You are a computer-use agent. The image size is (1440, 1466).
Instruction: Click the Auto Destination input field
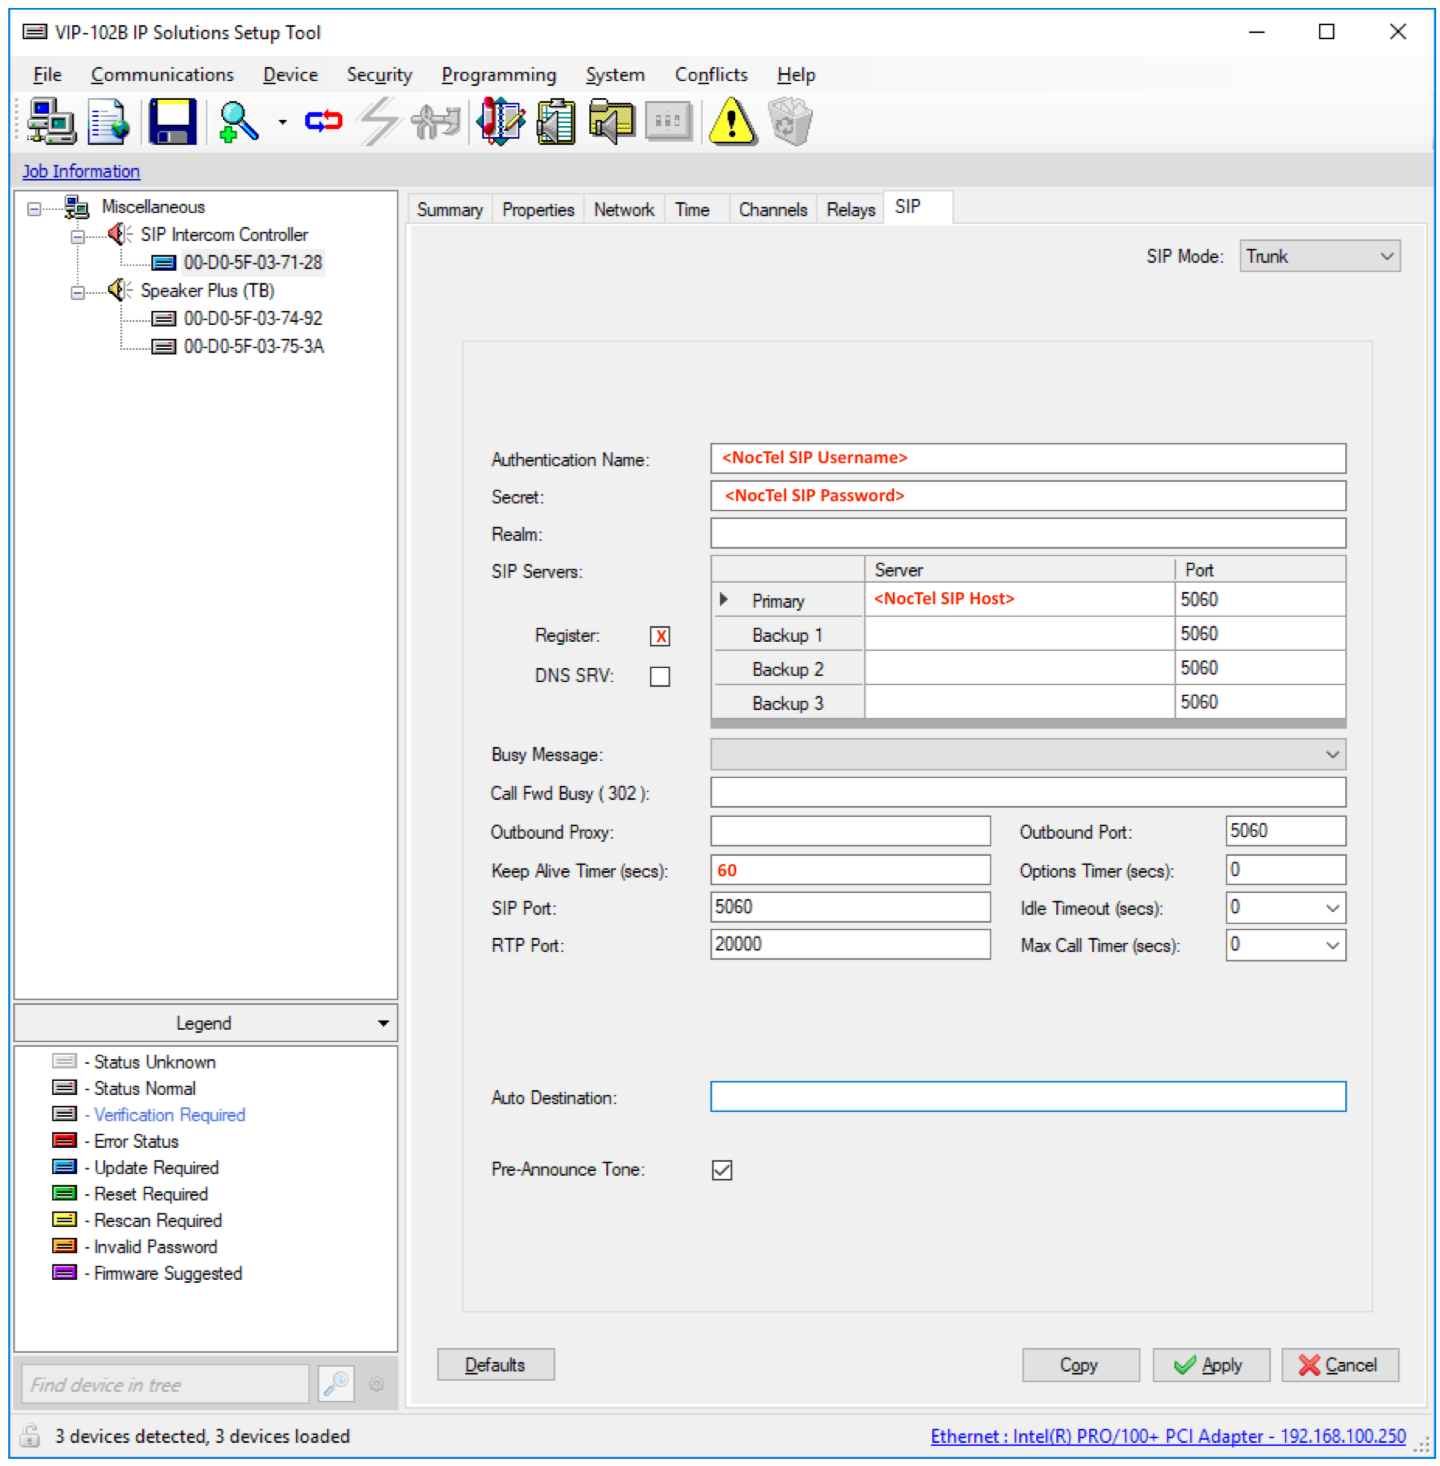point(1027,1097)
